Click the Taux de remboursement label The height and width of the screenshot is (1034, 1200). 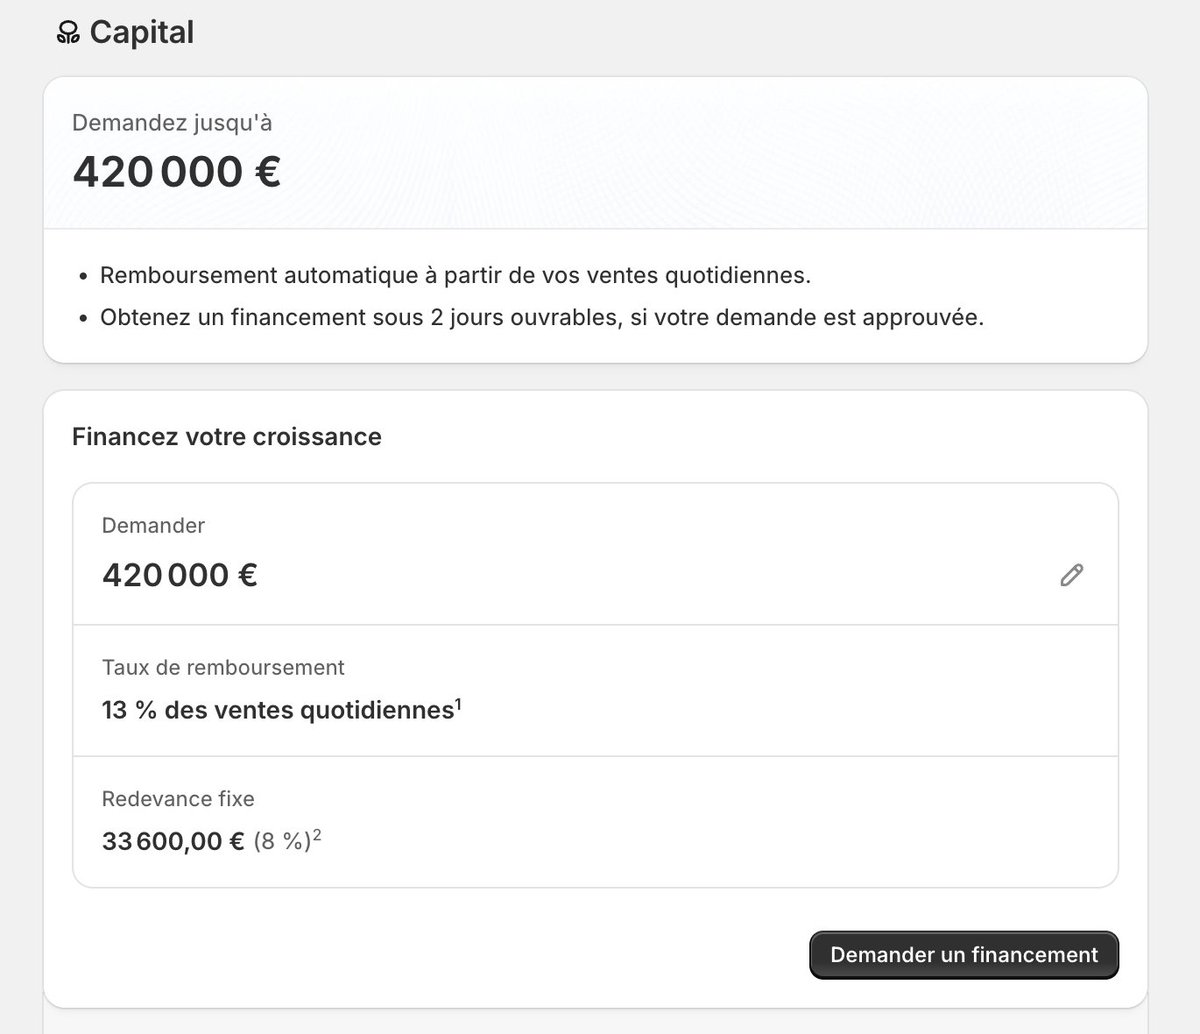pos(223,667)
